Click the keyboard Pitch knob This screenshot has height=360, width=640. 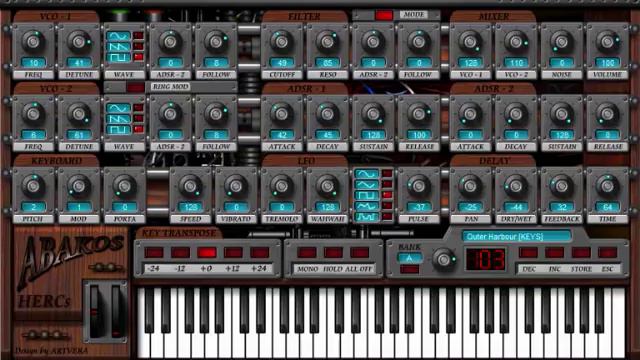pos(33,186)
